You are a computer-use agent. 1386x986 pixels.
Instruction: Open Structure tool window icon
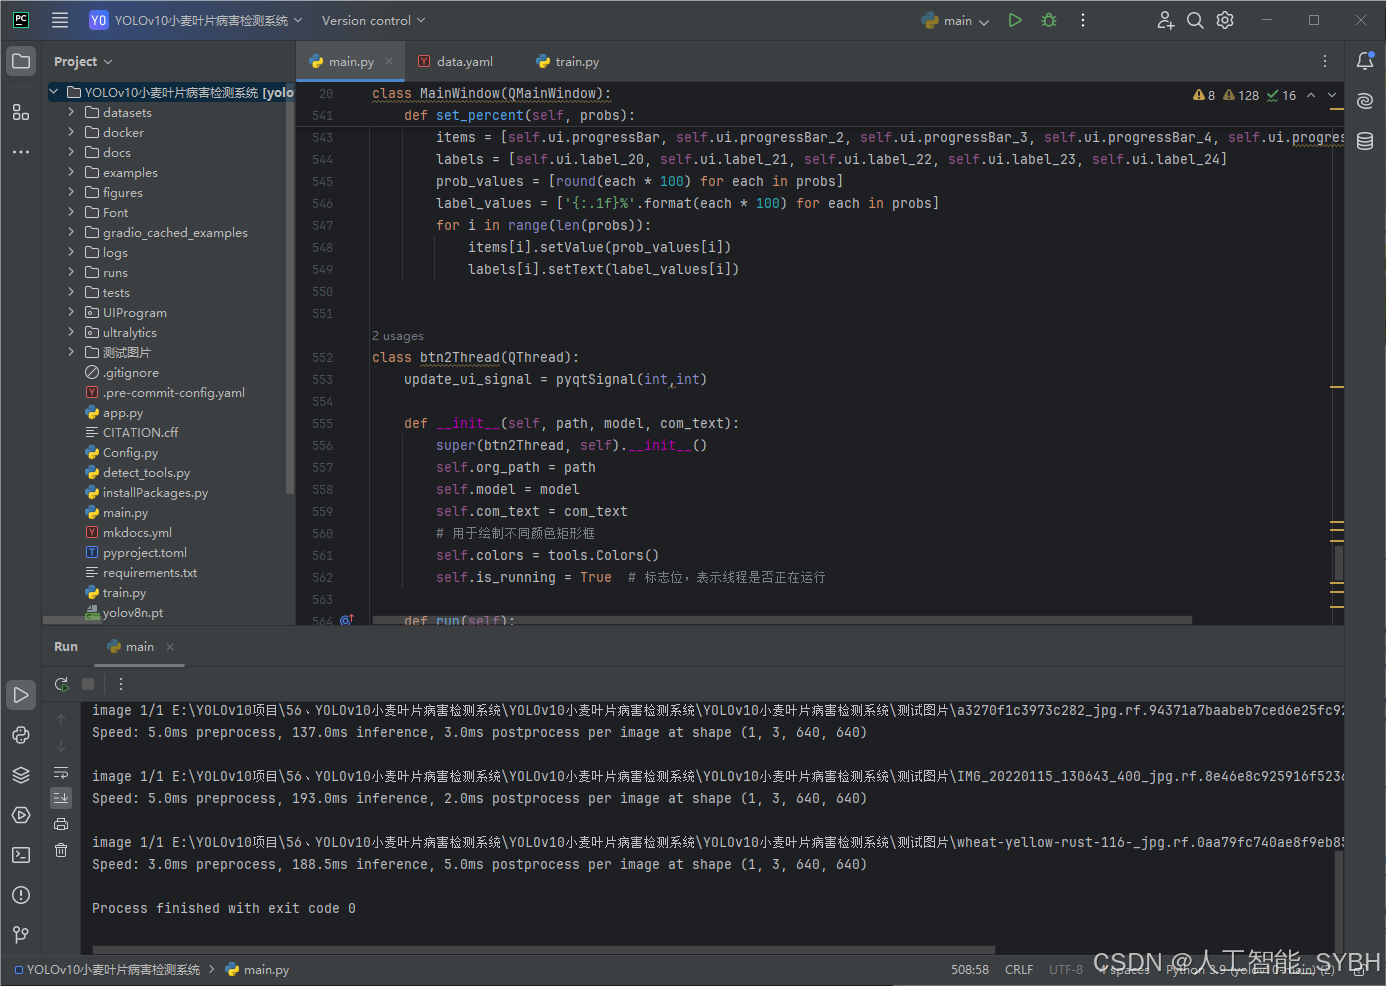point(21,112)
